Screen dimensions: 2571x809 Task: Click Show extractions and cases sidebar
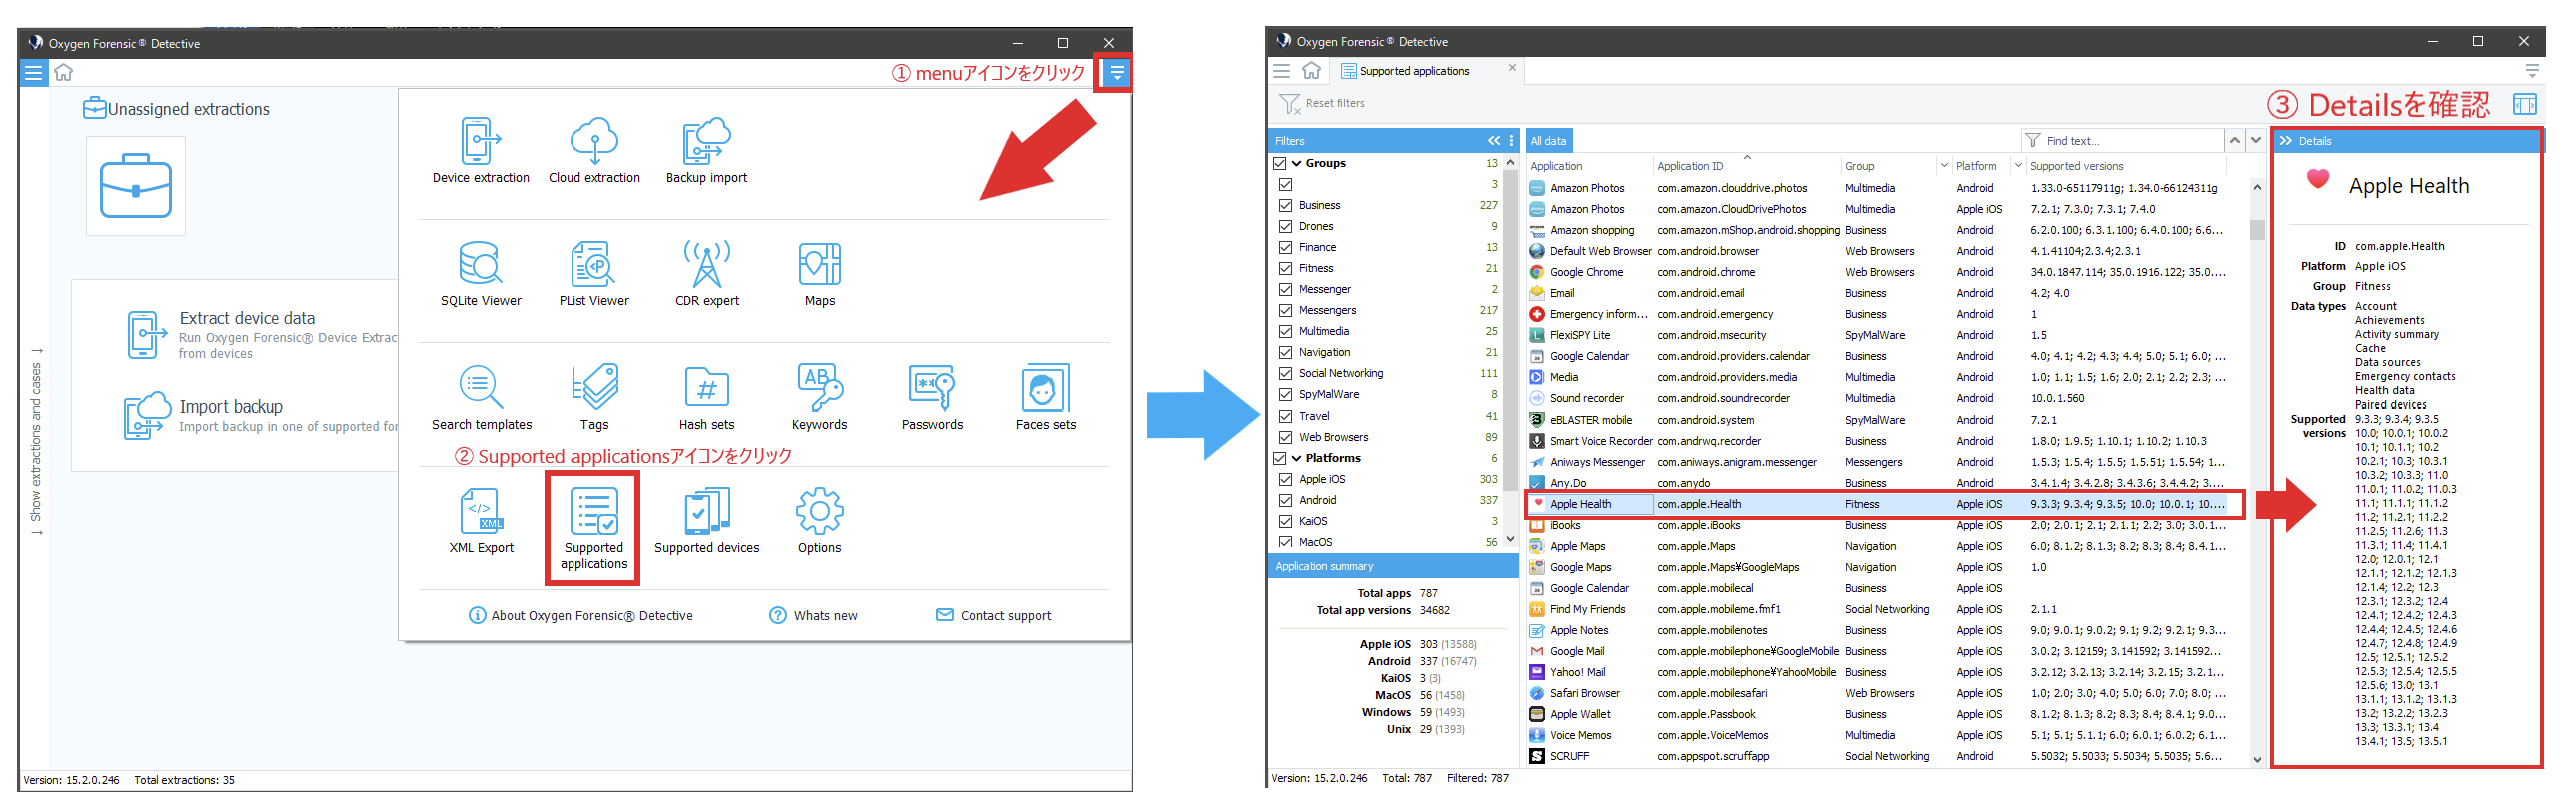coord(36,441)
